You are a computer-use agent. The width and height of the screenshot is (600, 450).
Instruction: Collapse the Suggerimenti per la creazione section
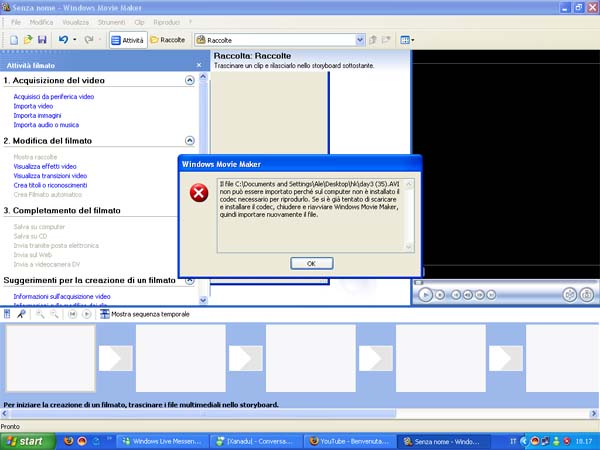pos(189,280)
